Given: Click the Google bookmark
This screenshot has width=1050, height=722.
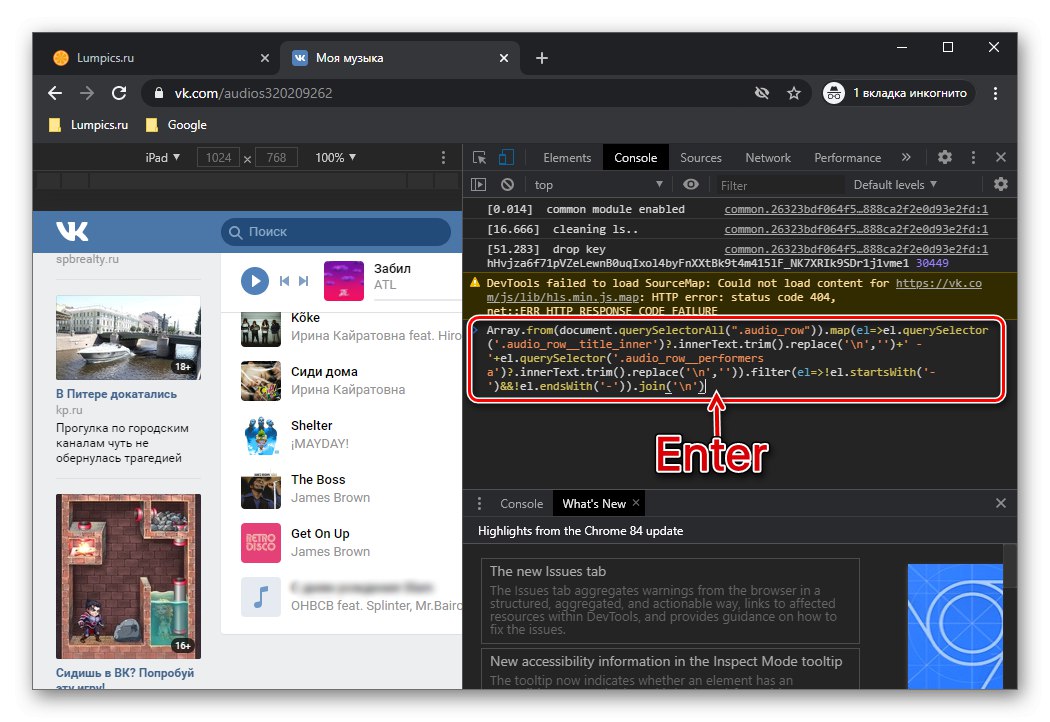Looking at the screenshot, I should [x=186, y=125].
